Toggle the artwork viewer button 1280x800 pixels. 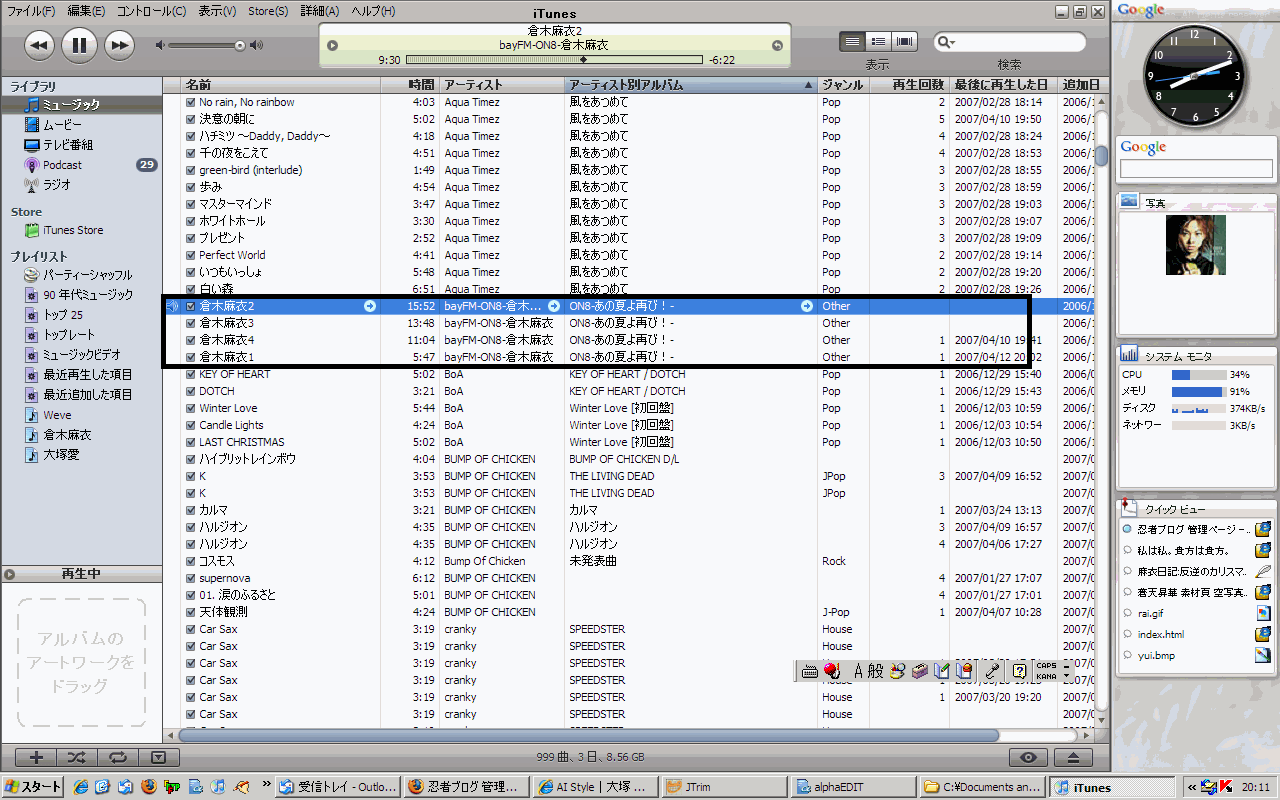click(x=158, y=757)
